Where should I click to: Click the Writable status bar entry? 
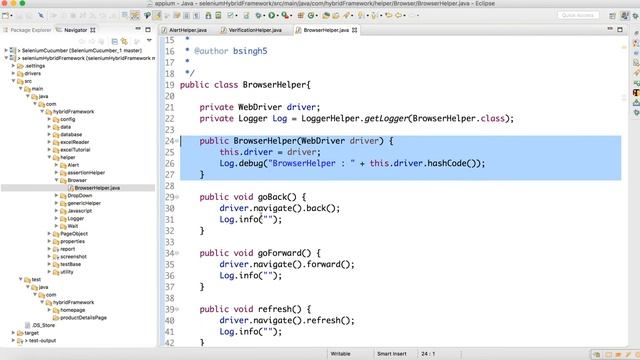pos(340,354)
